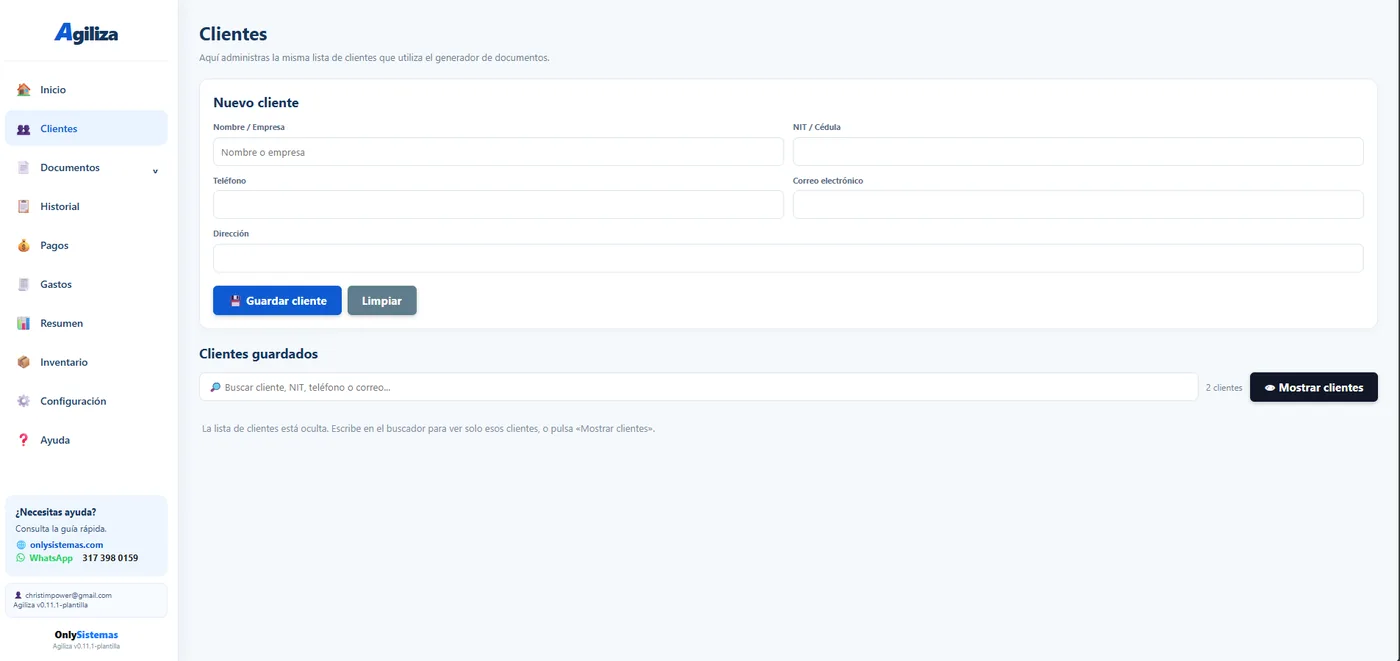Click the christimpower@gmail.com account email
The width and height of the screenshot is (1400, 661).
pos(68,595)
